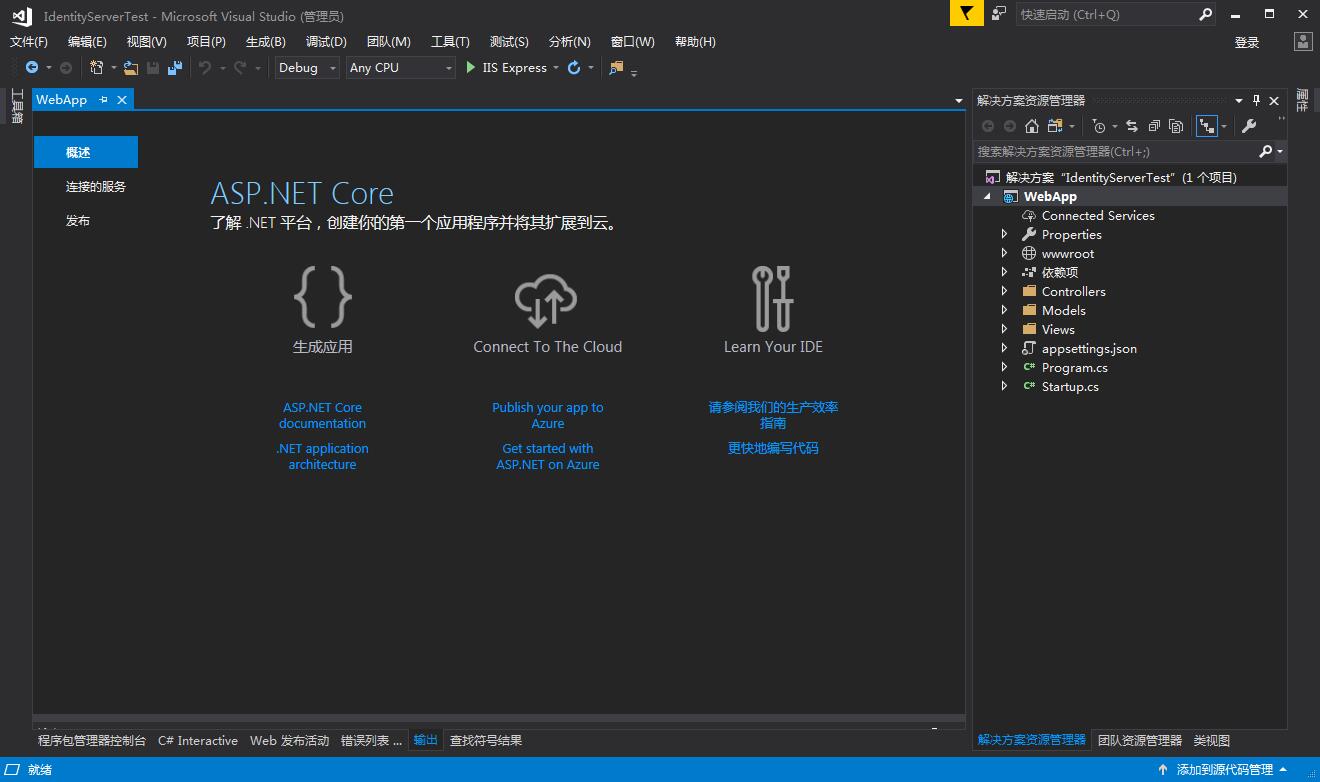Viewport: 1320px width, 782px height.
Task: Open Properties with the wrench icon
Action: [x=1249, y=126]
